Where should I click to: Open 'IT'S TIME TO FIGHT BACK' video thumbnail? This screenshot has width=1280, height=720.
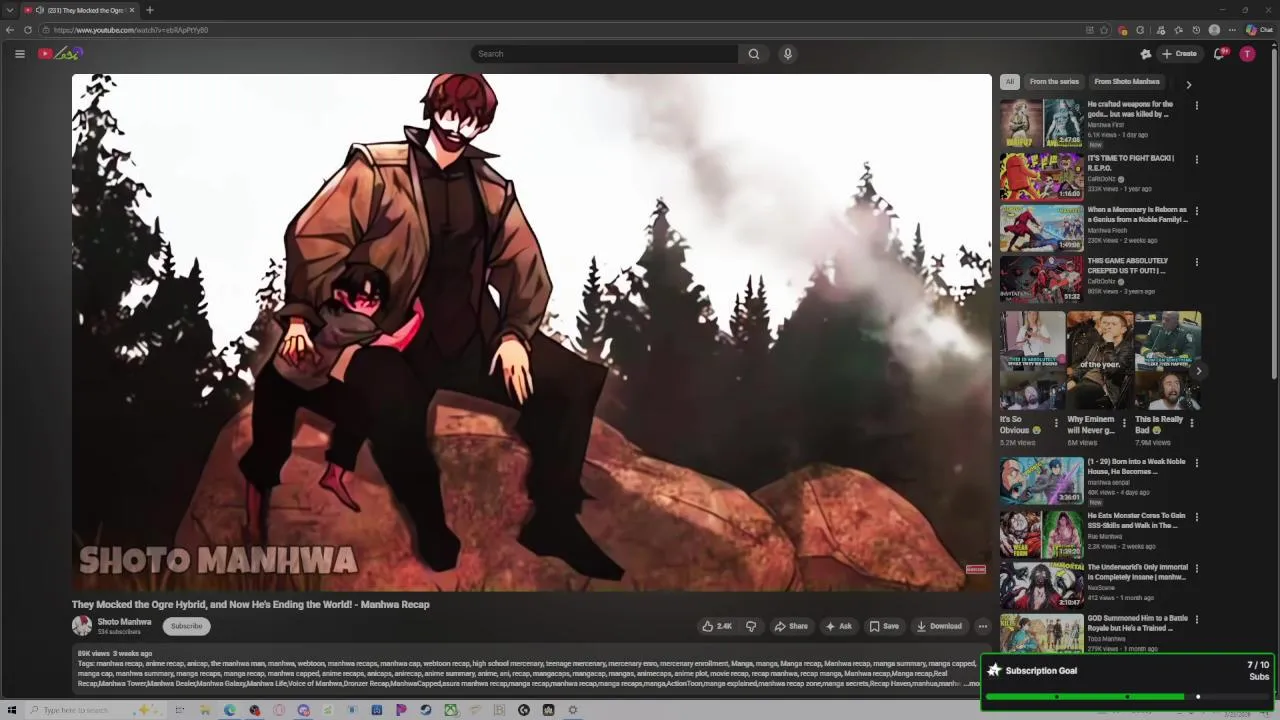pyautogui.click(x=1041, y=176)
